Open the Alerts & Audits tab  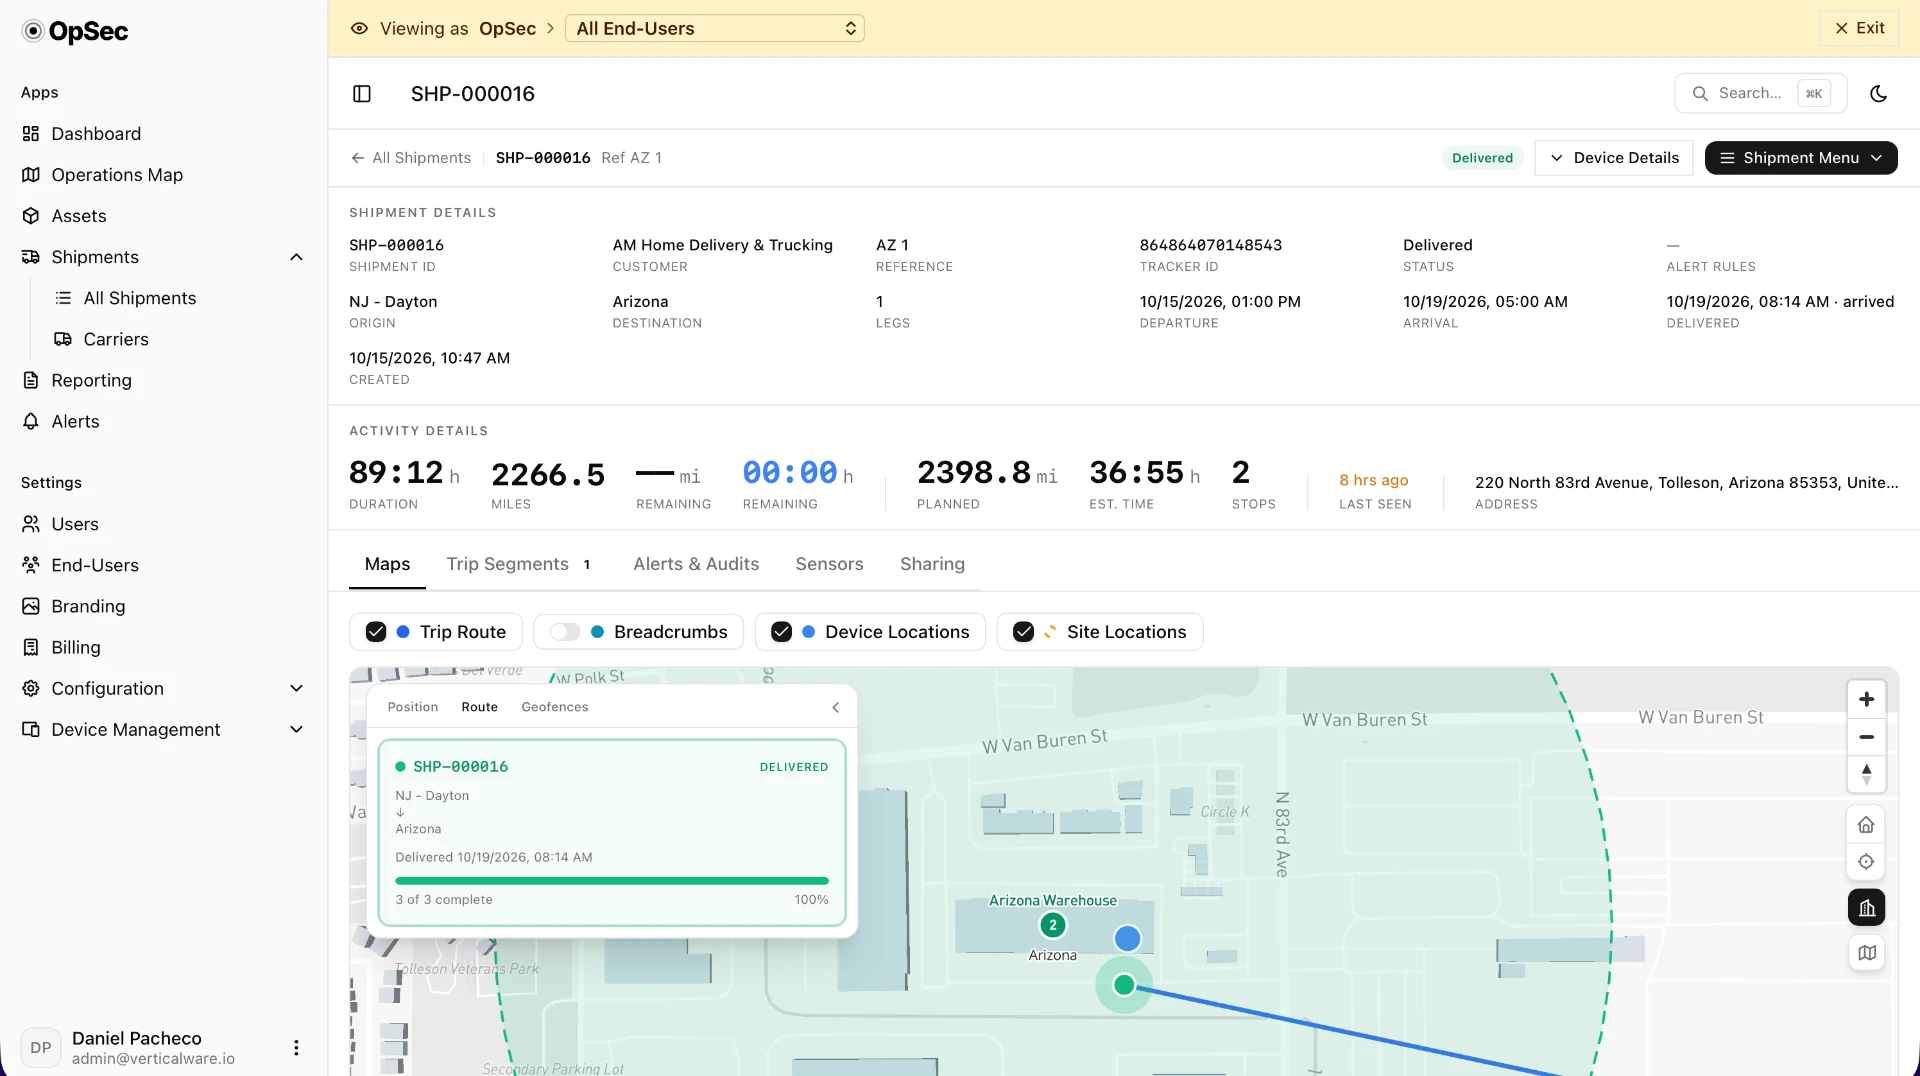point(696,564)
